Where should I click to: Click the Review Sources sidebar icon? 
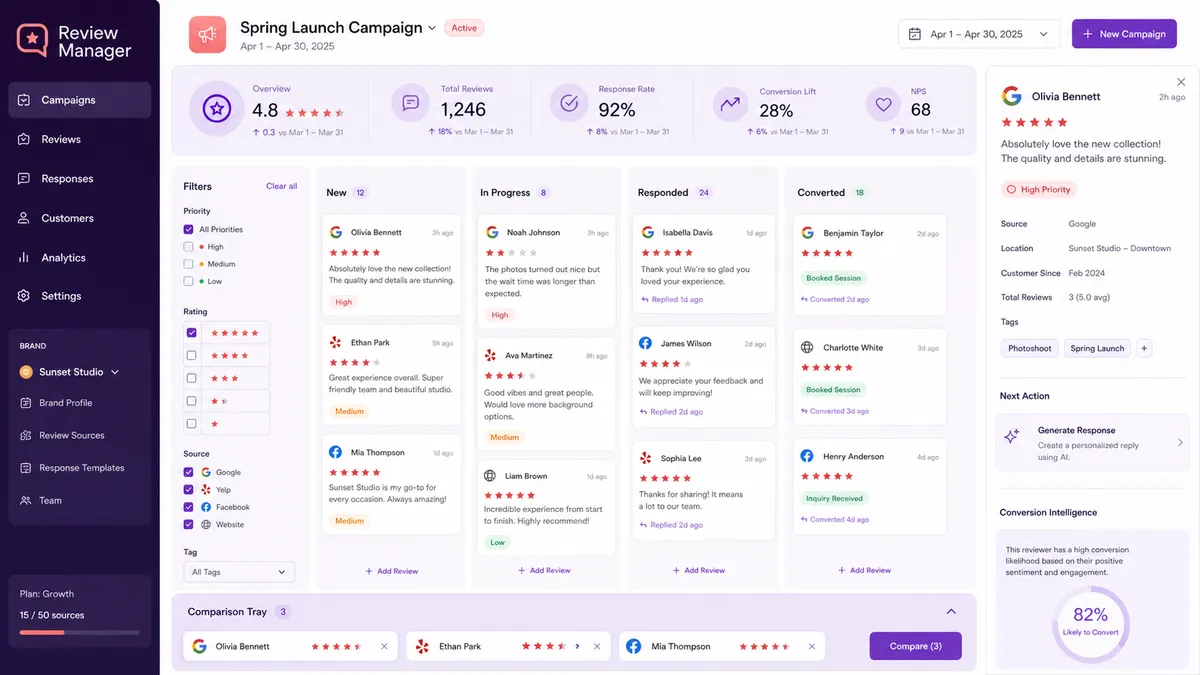[x=25, y=435]
